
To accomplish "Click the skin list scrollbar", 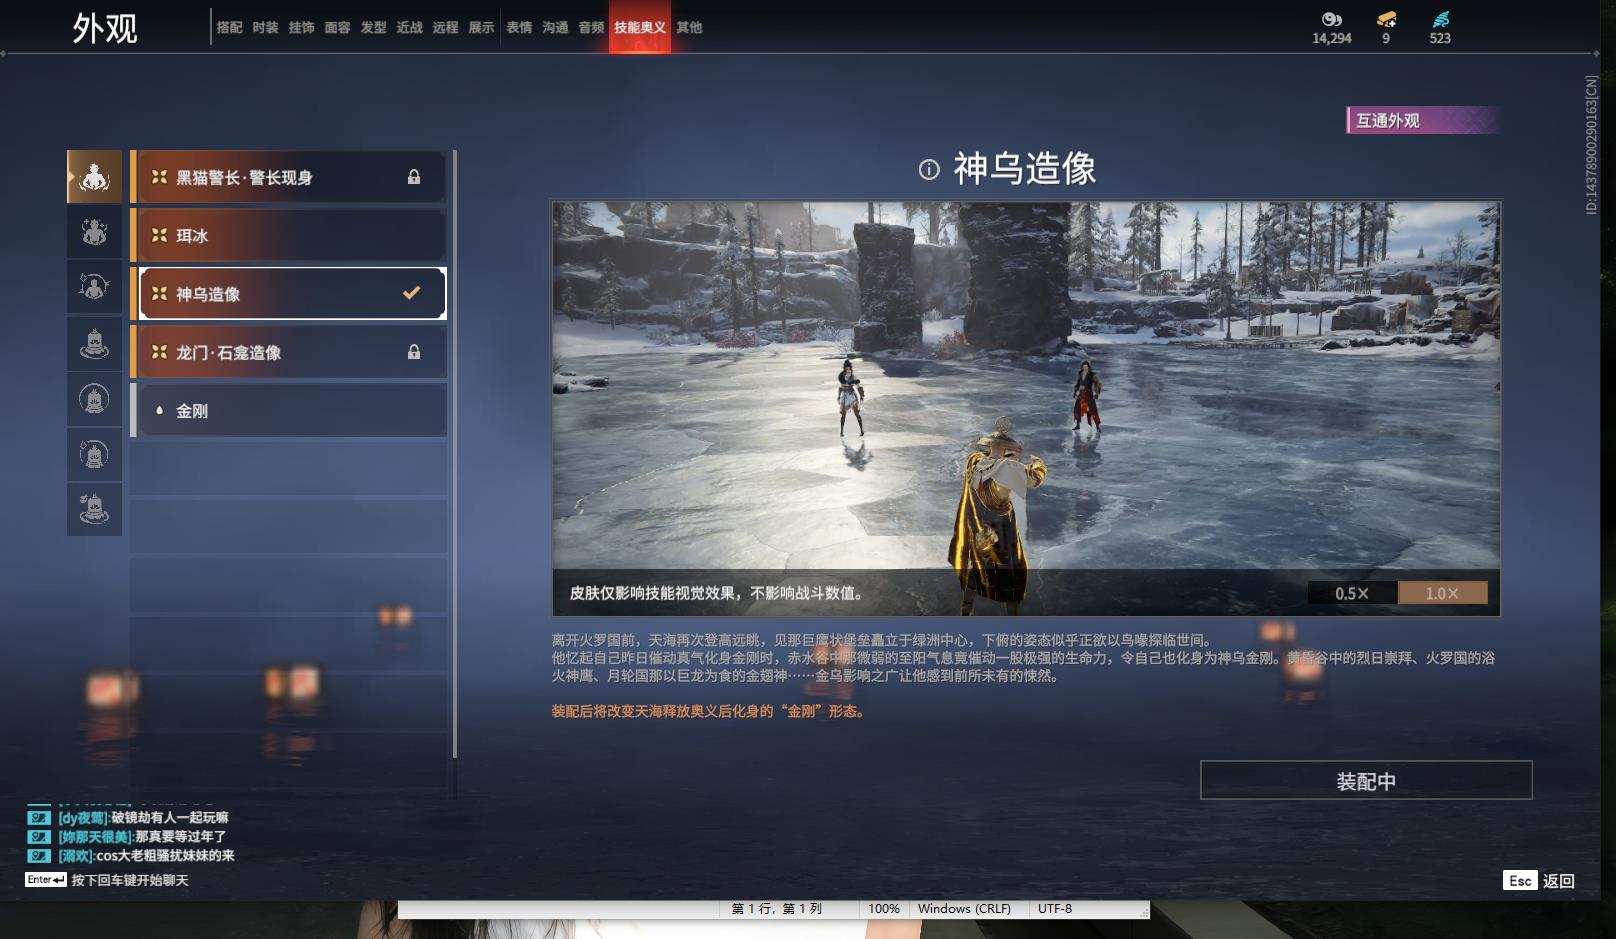I will point(454,454).
